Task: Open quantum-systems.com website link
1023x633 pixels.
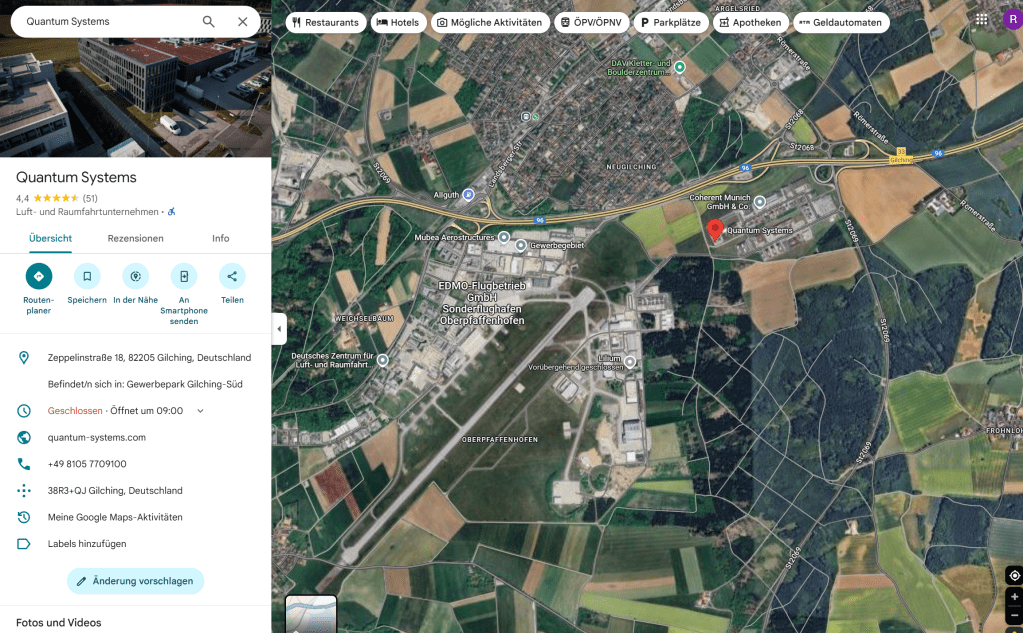Action: pyautogui.click(x=97, y=437)
